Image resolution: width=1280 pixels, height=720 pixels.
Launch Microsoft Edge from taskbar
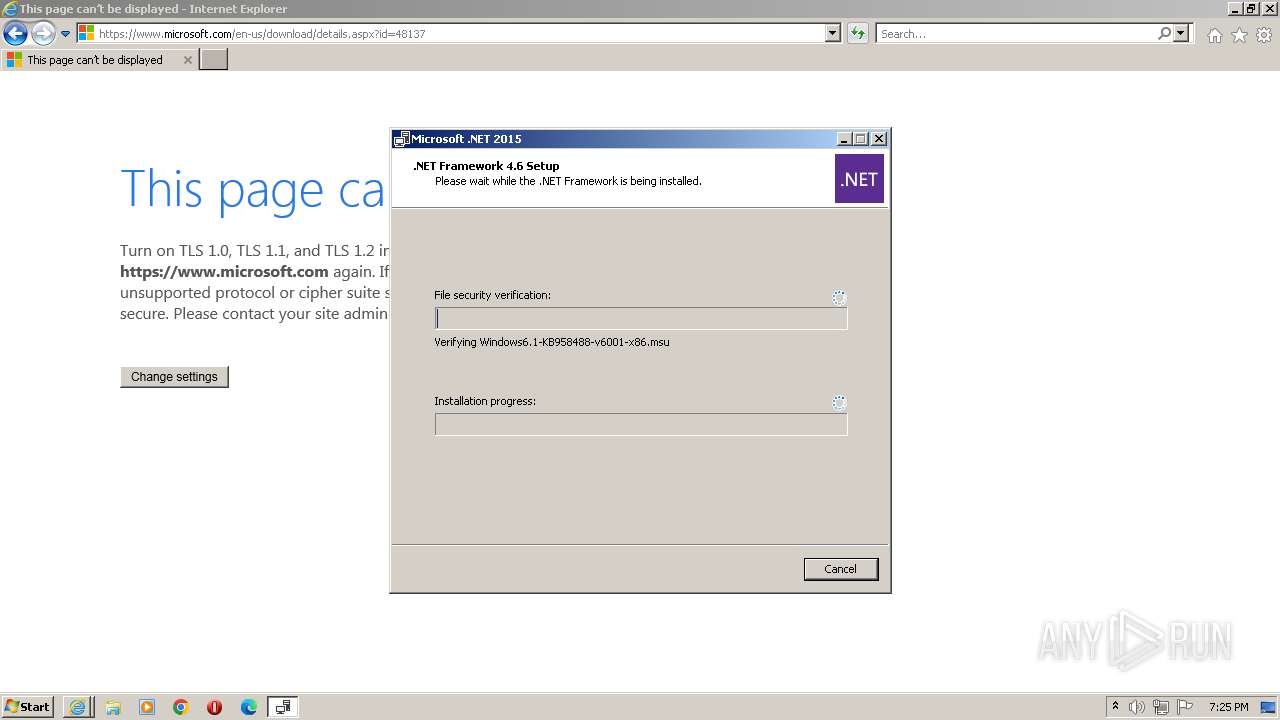click(249, 707)
